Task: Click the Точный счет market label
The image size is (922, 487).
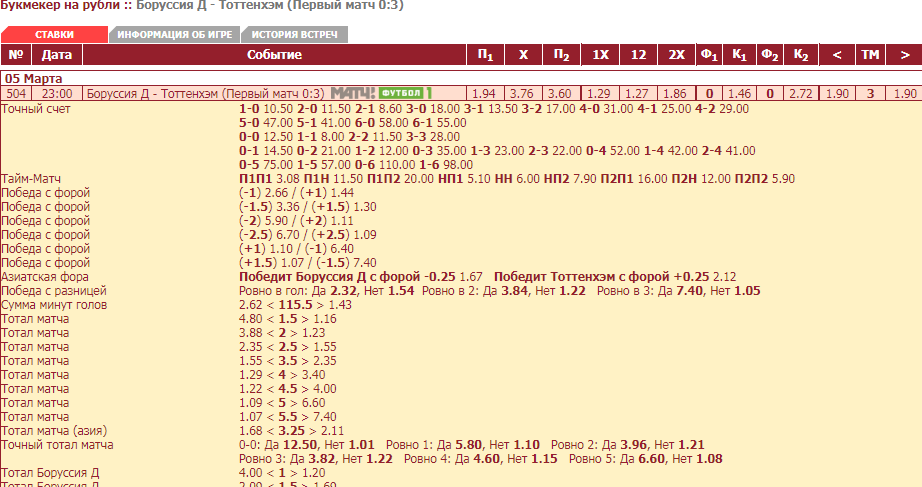Action: pyautogui.click(x=36, y=109)
